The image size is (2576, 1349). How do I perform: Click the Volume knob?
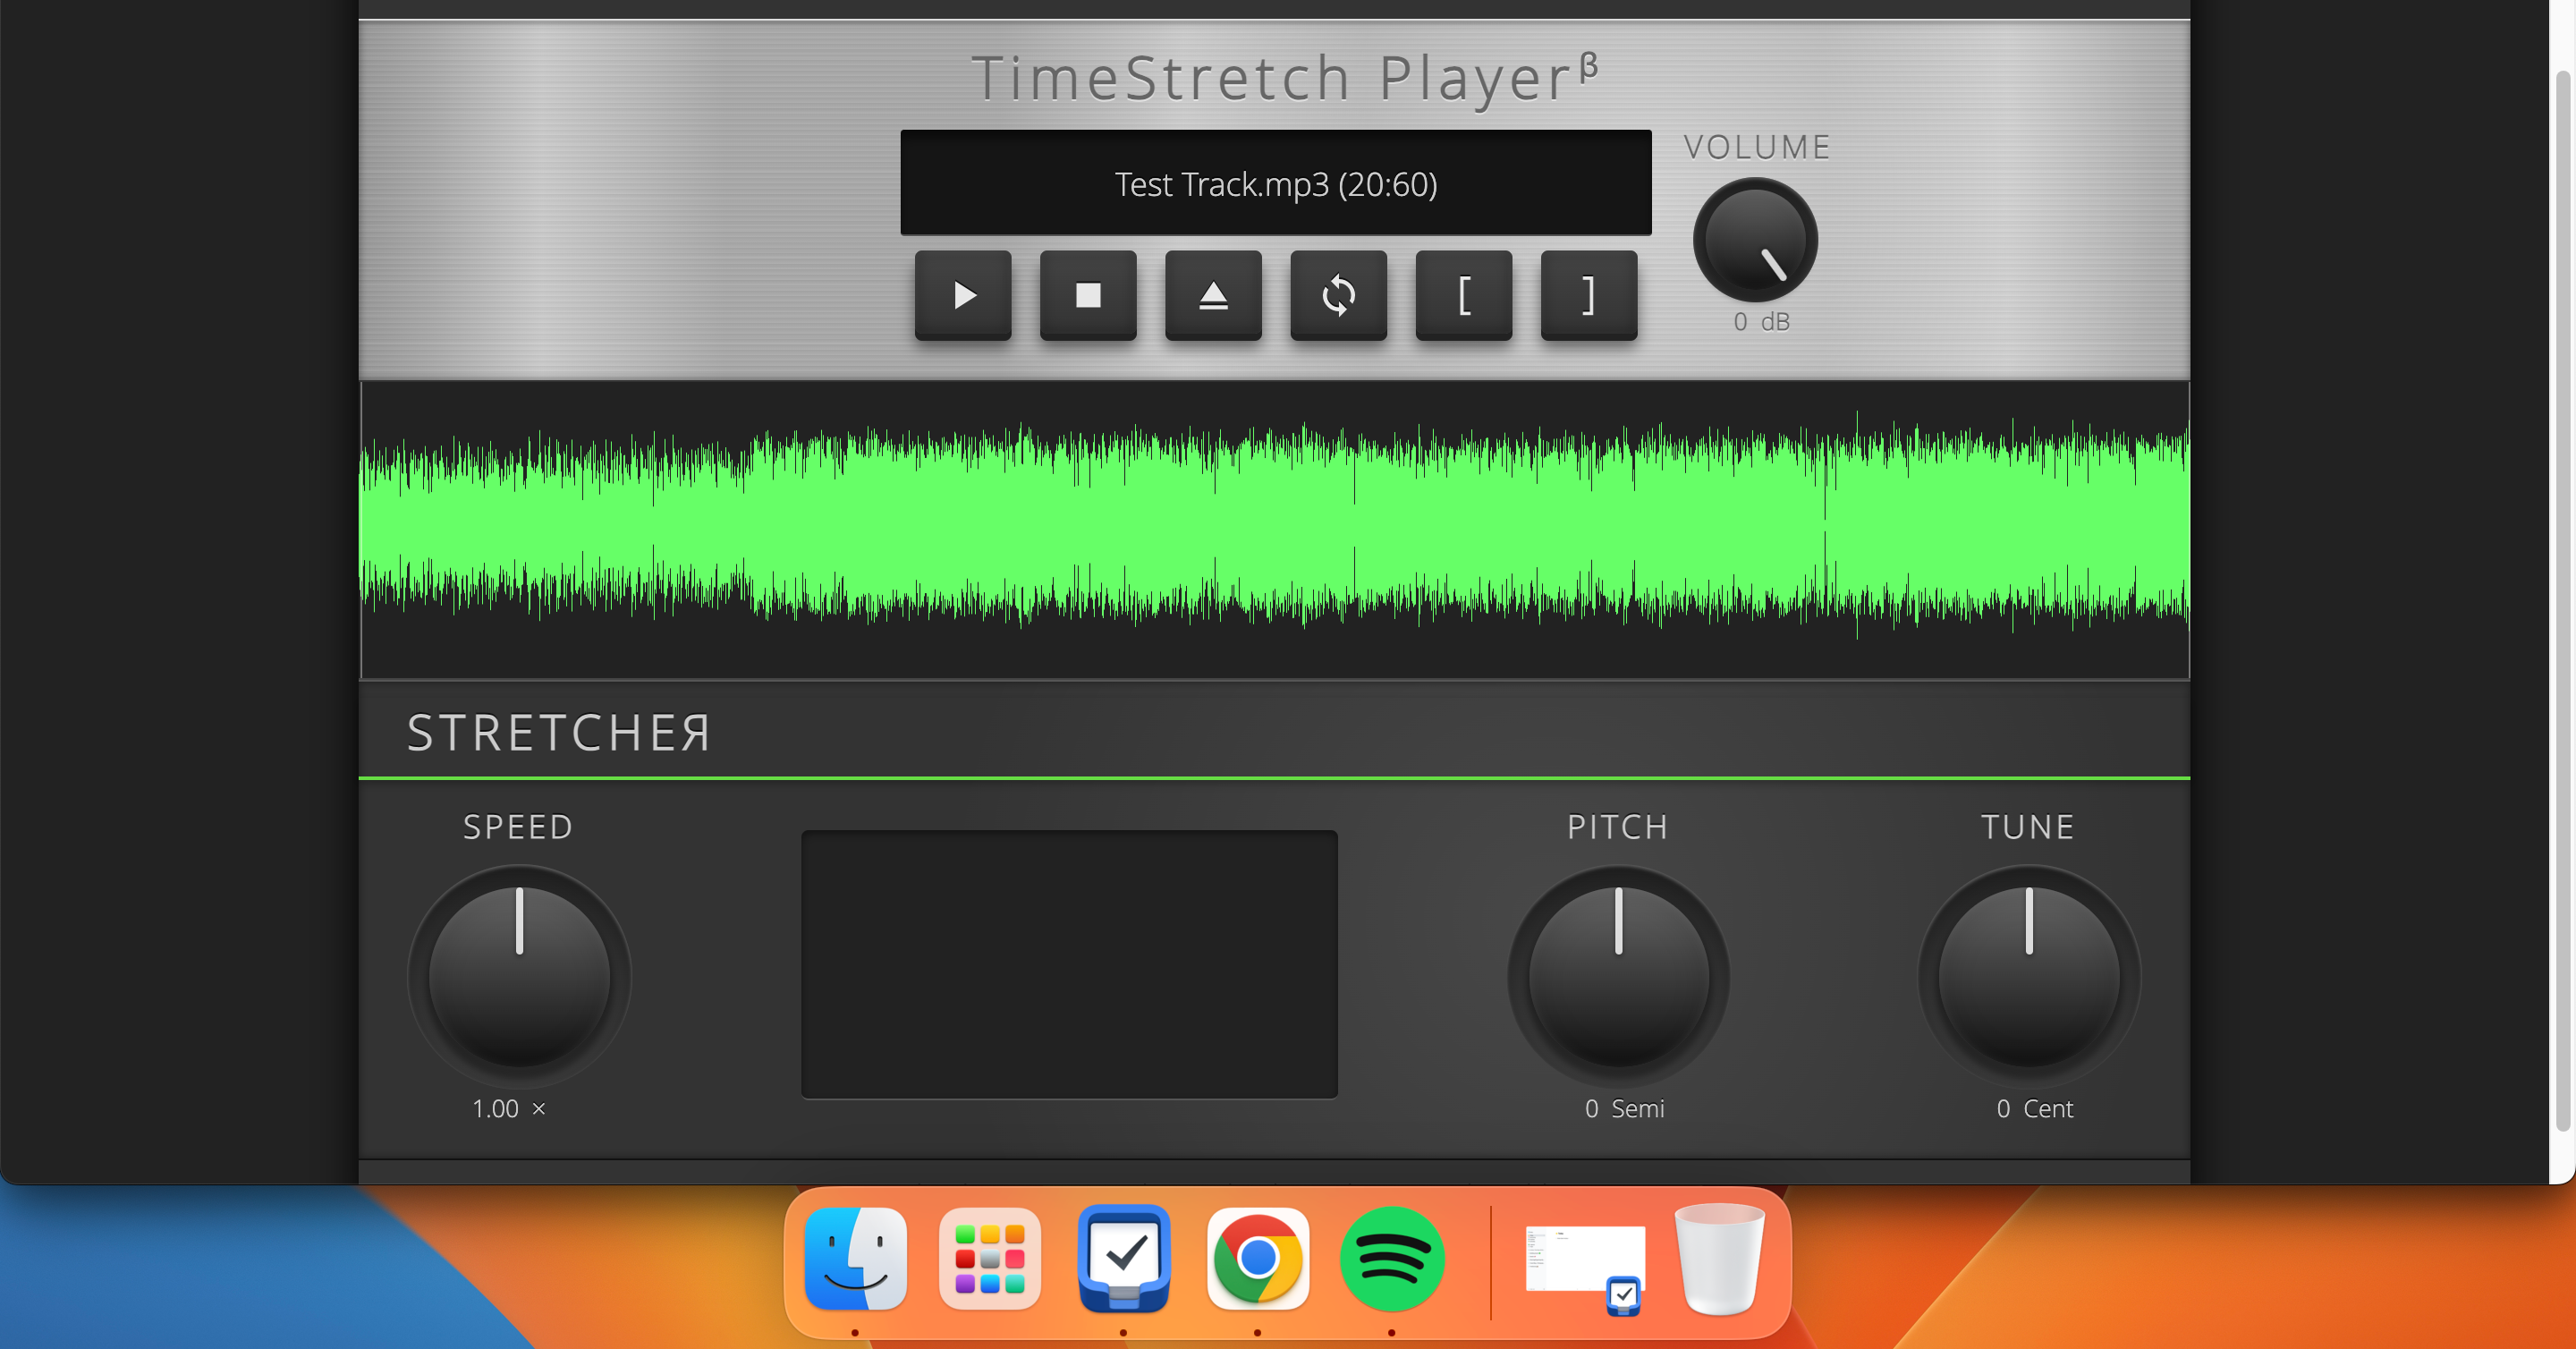tap(1755, 241)
